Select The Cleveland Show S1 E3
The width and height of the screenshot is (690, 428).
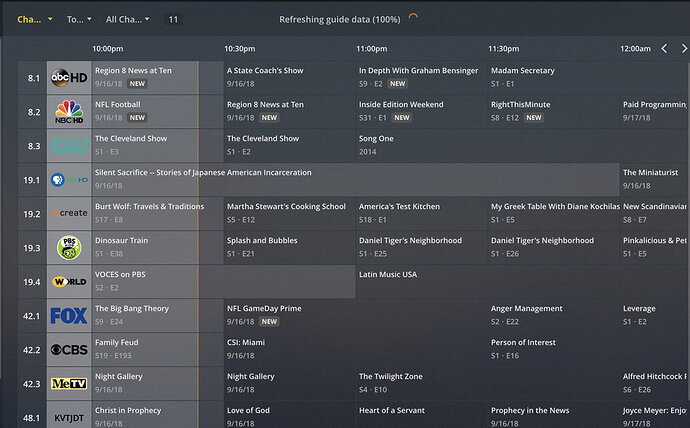pos(158,146)
